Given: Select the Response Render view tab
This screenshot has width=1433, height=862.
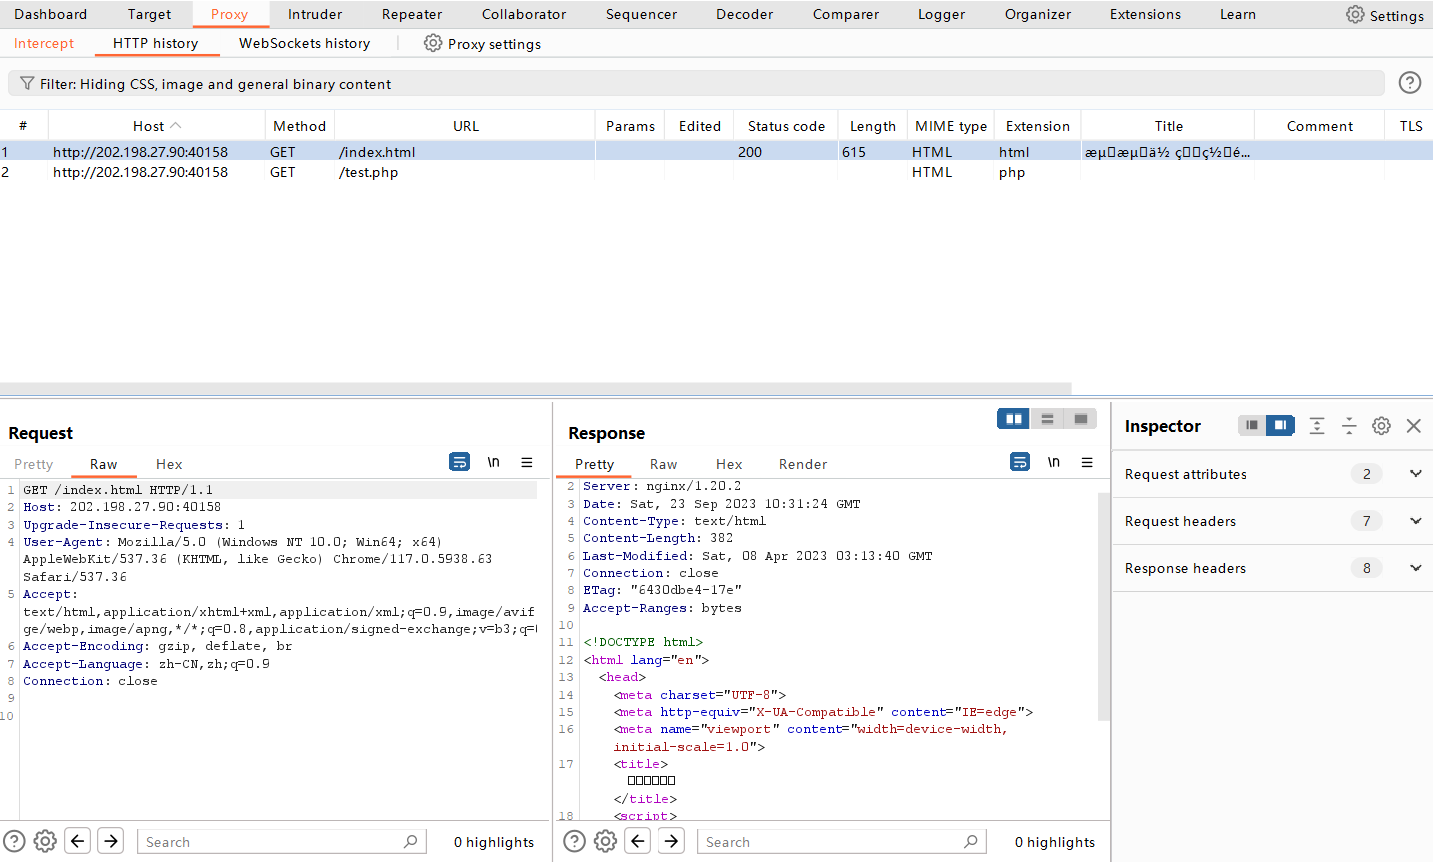Looking at the screenshot, I should click(803, 464).
